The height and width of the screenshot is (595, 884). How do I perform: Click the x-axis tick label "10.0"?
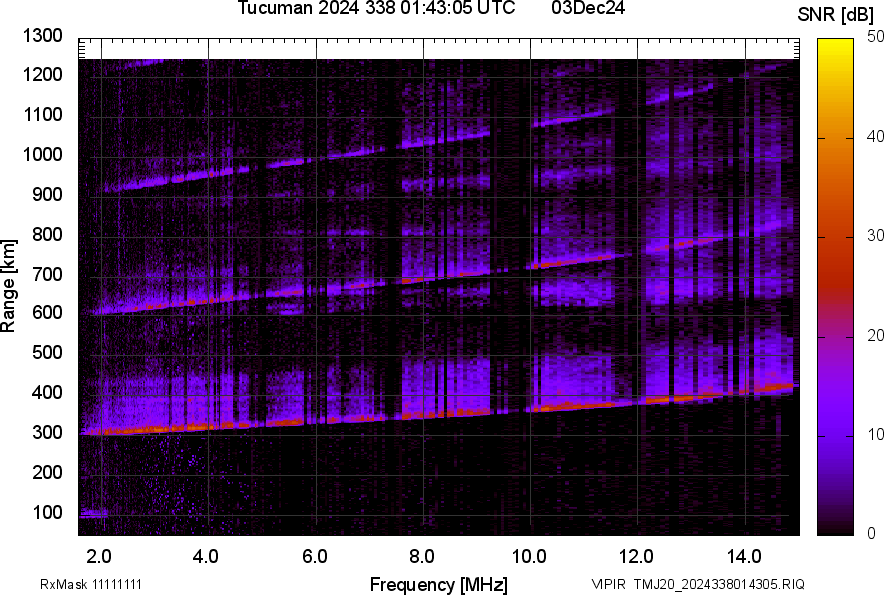tap(529, 555)
